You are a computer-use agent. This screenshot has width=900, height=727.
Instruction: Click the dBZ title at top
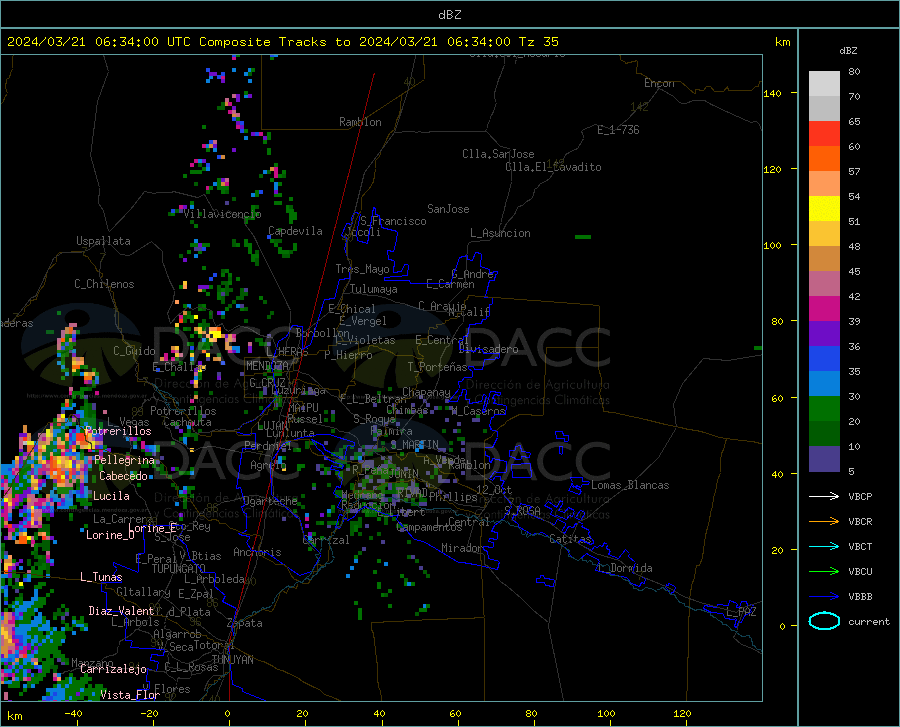click(449, 15)
